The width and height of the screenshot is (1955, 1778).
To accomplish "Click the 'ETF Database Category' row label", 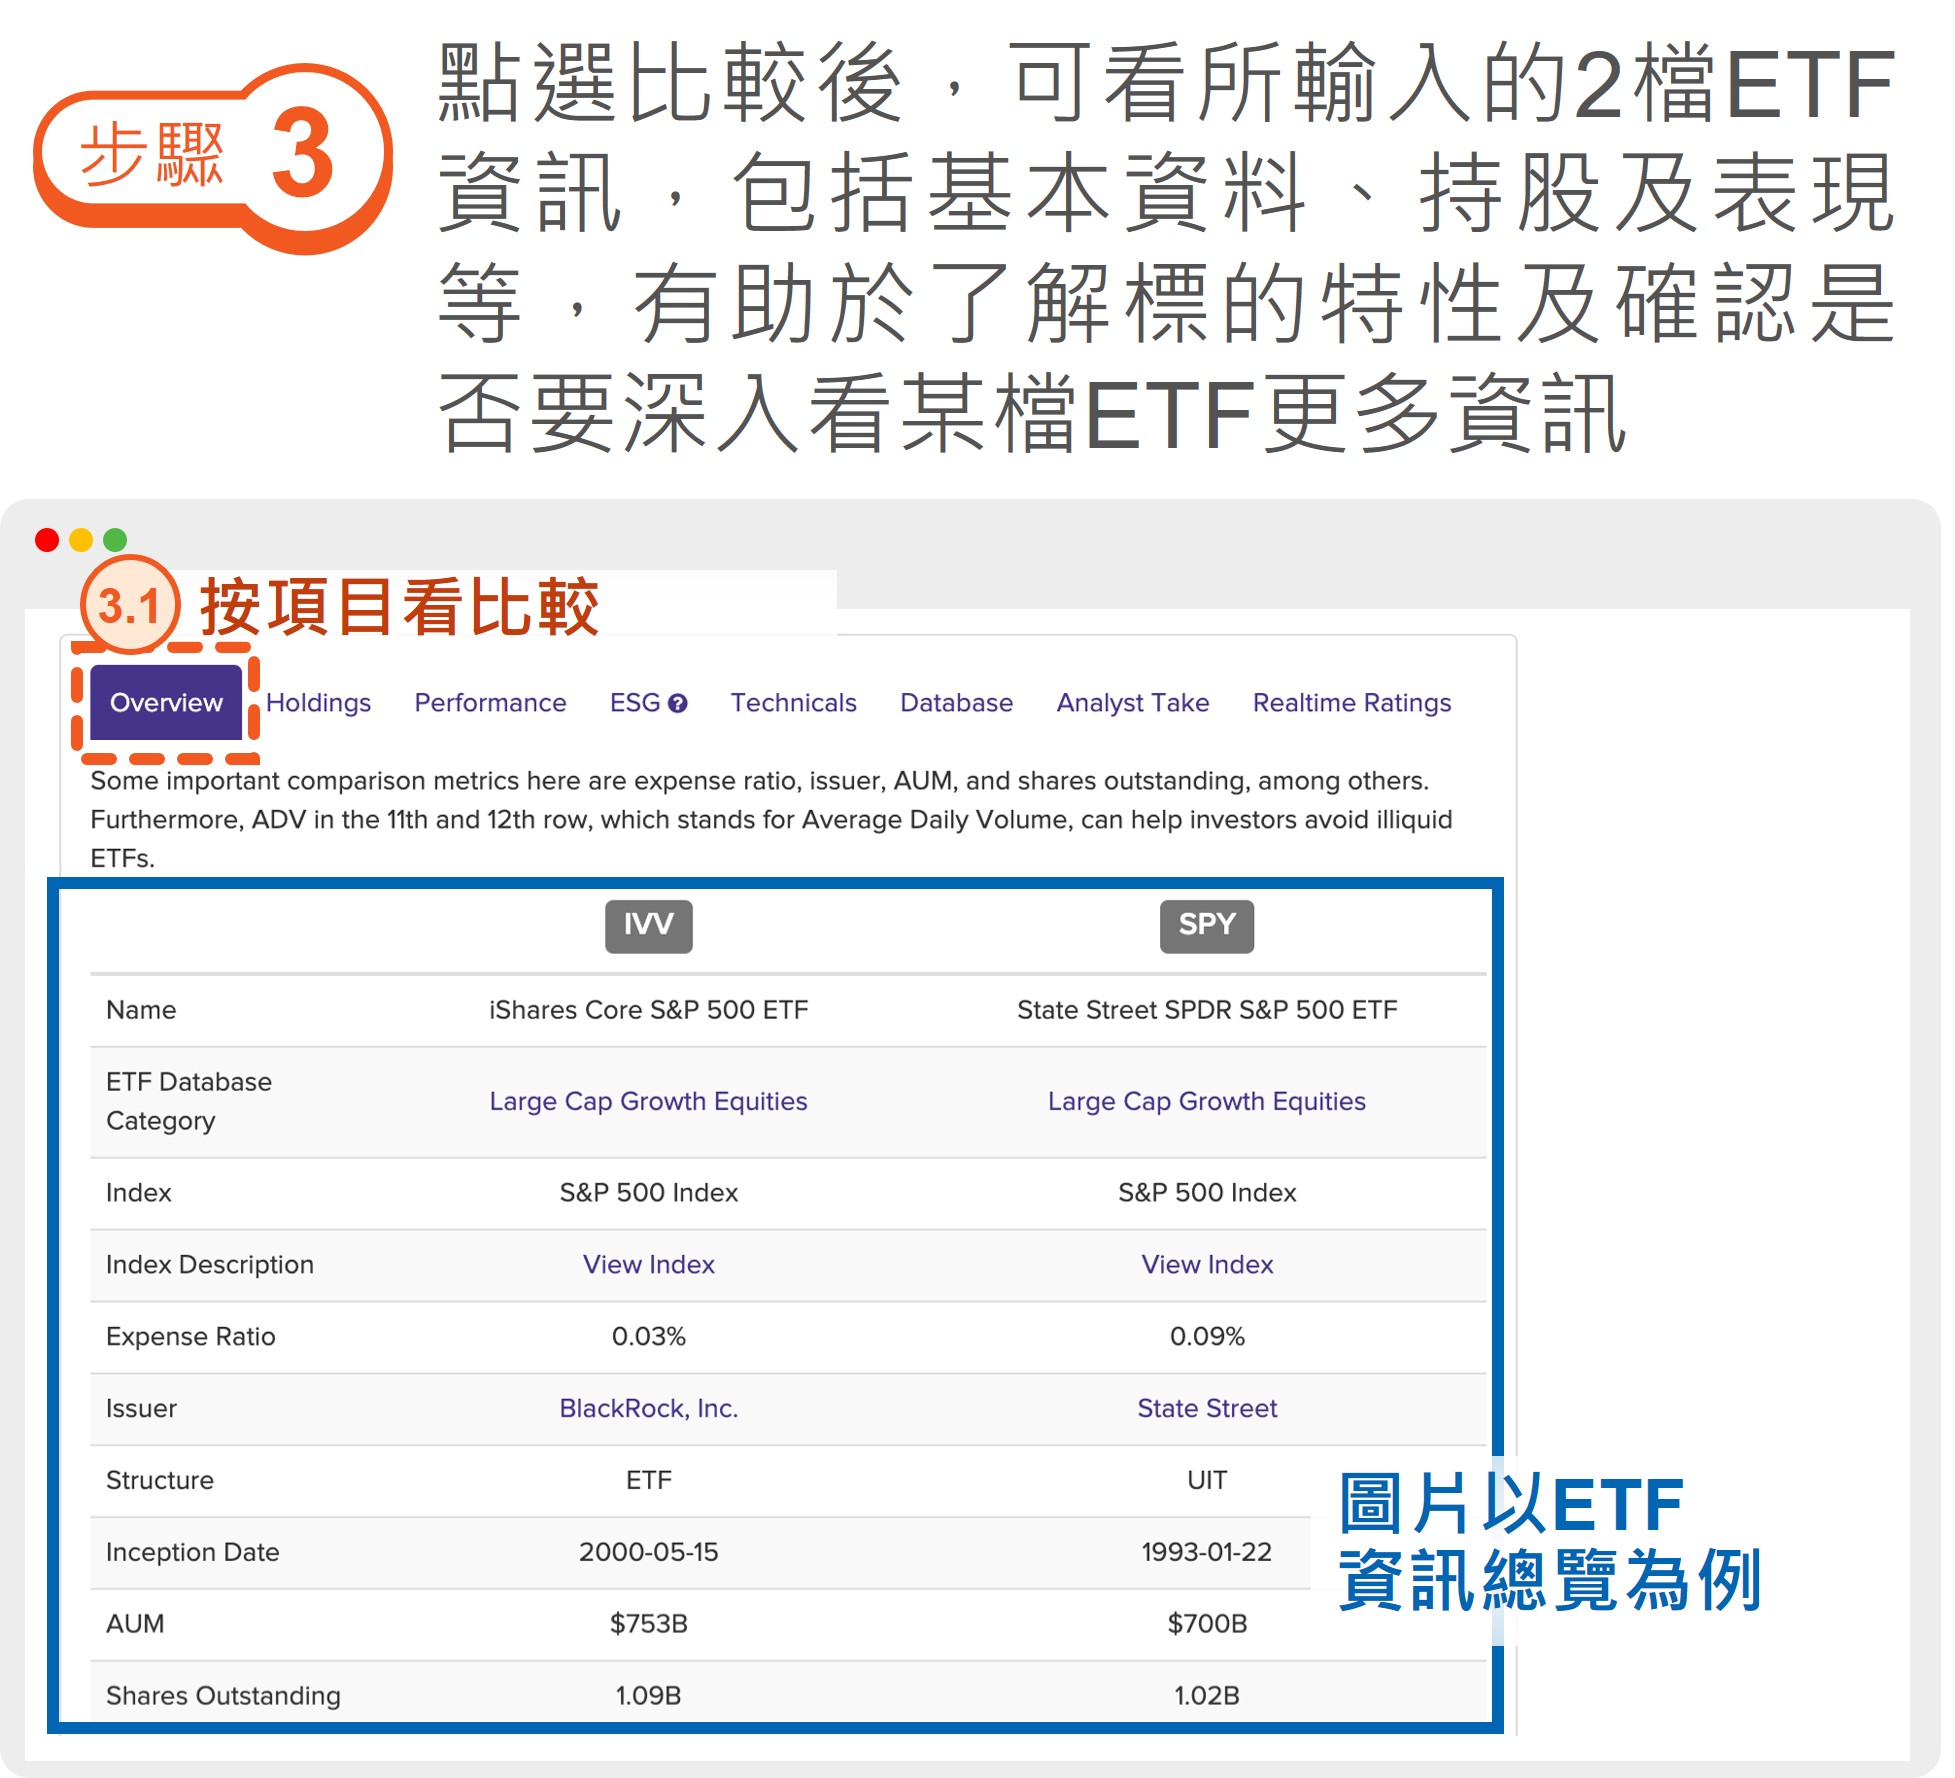I will (189, 1101).
